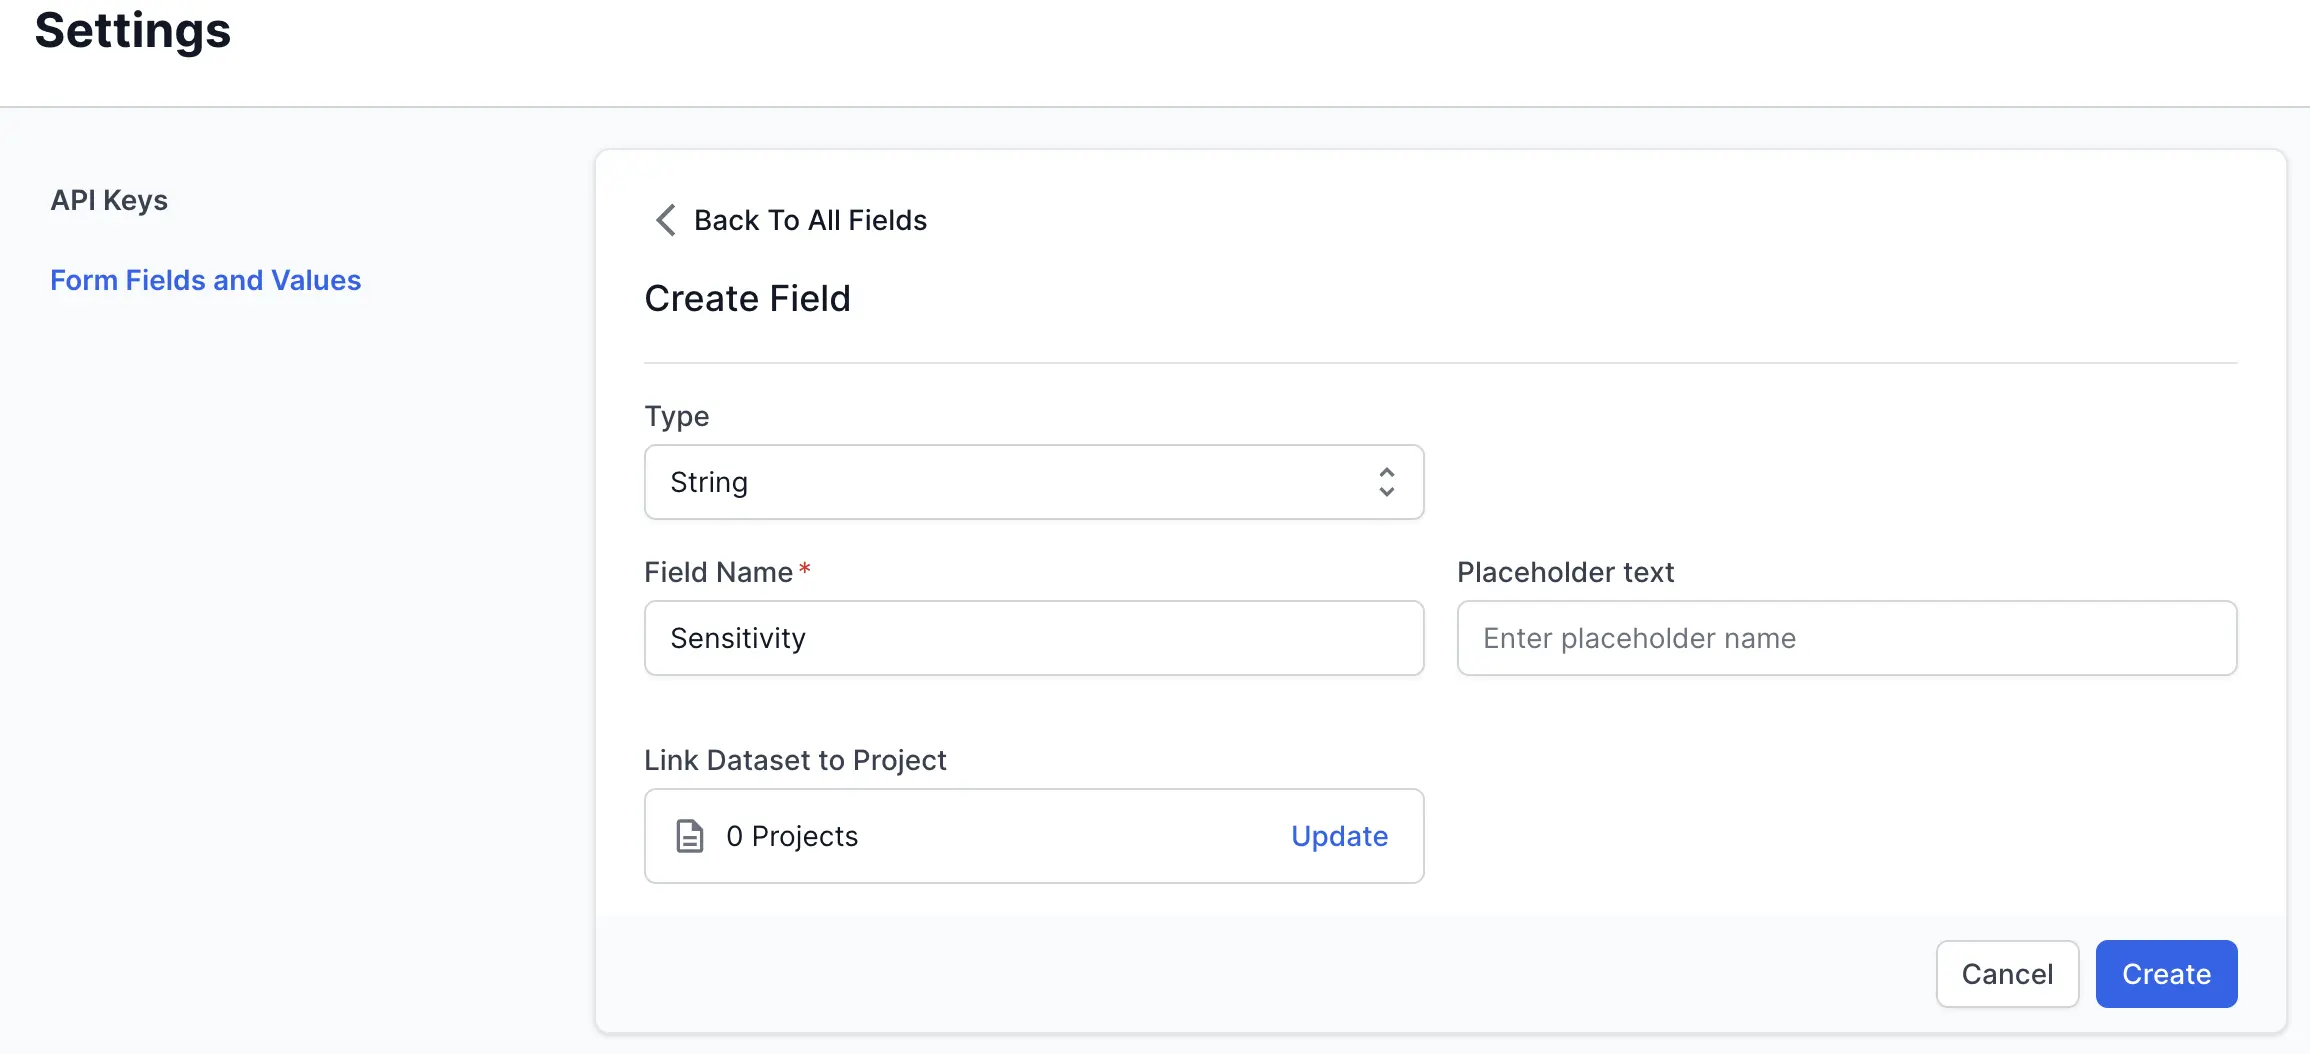Viewport: 2310px width, 1054px height.
Task: Click the Enter placeholder name input
Action: point(1846,638)
